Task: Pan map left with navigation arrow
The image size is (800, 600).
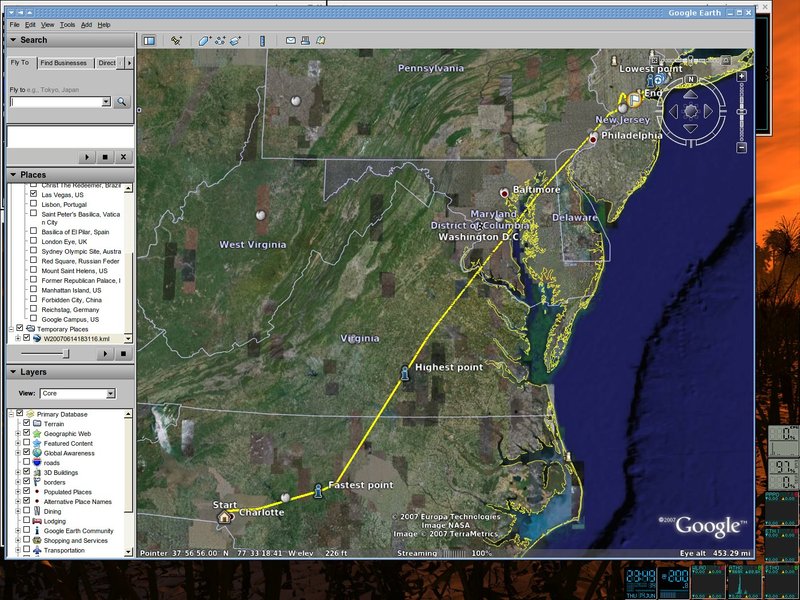Action: (x=673, y=111)
